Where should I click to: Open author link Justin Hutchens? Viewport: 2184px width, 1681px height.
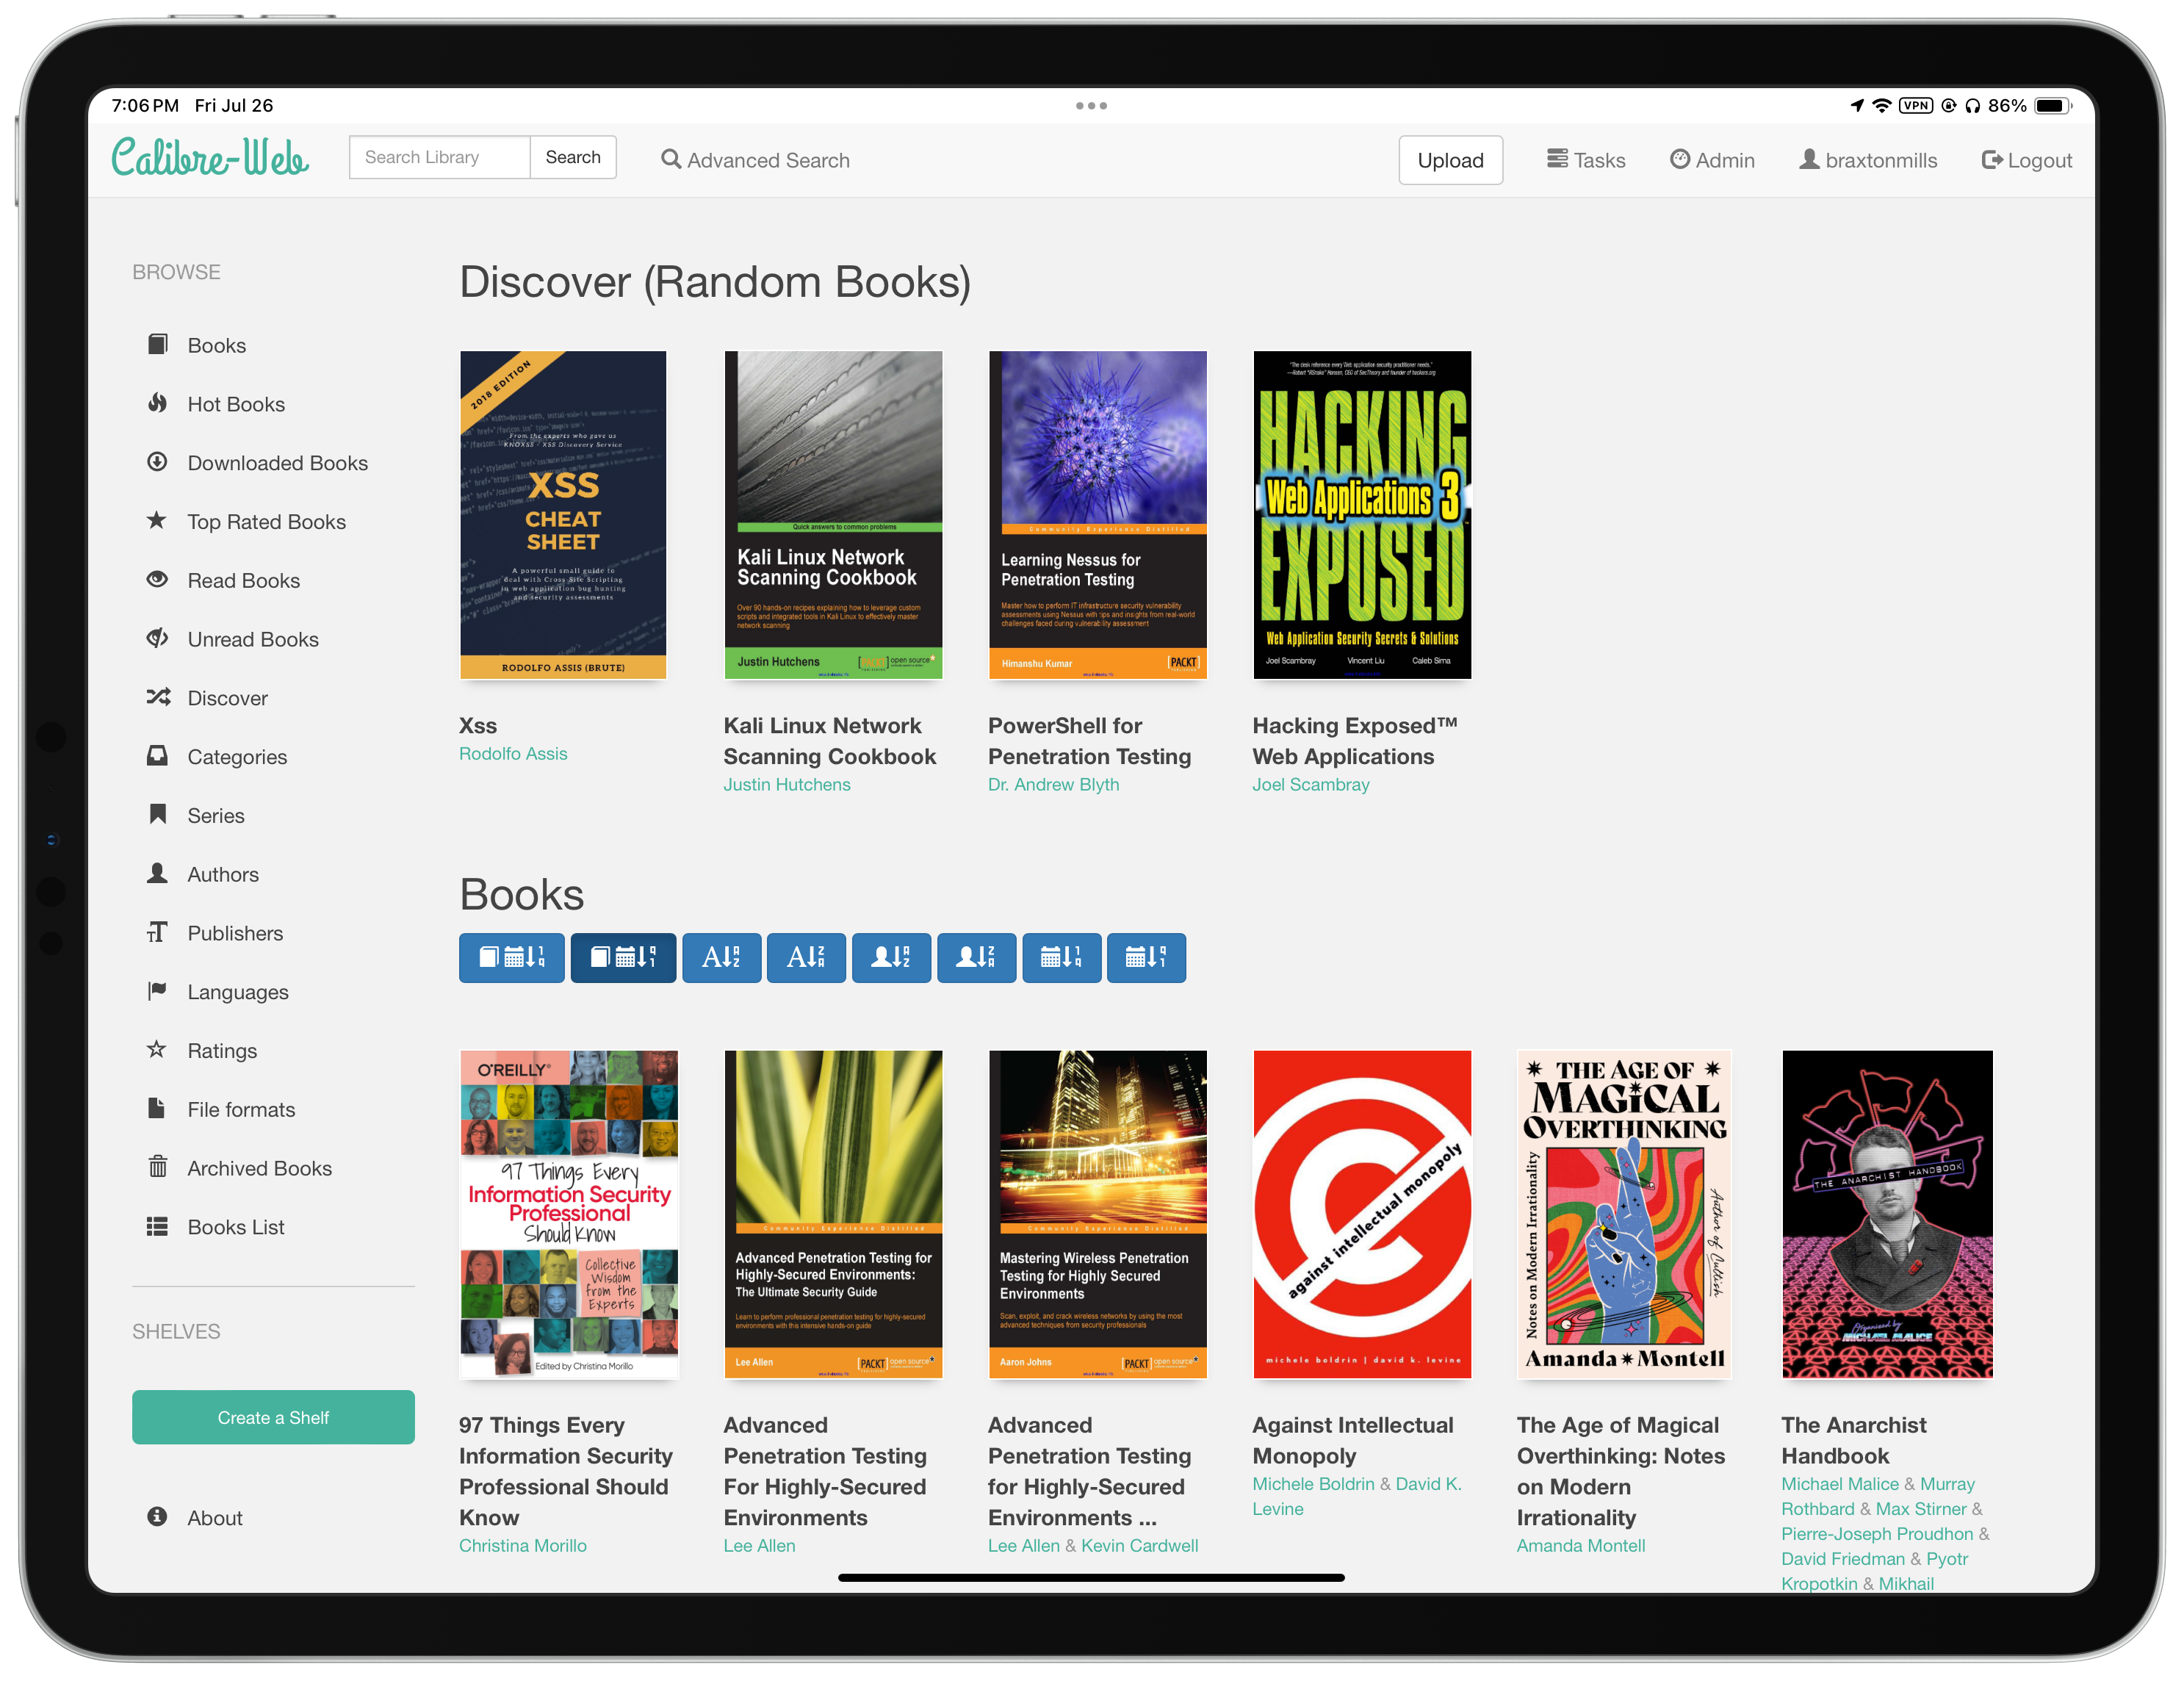pyautogui.click(x=787, y=784)
